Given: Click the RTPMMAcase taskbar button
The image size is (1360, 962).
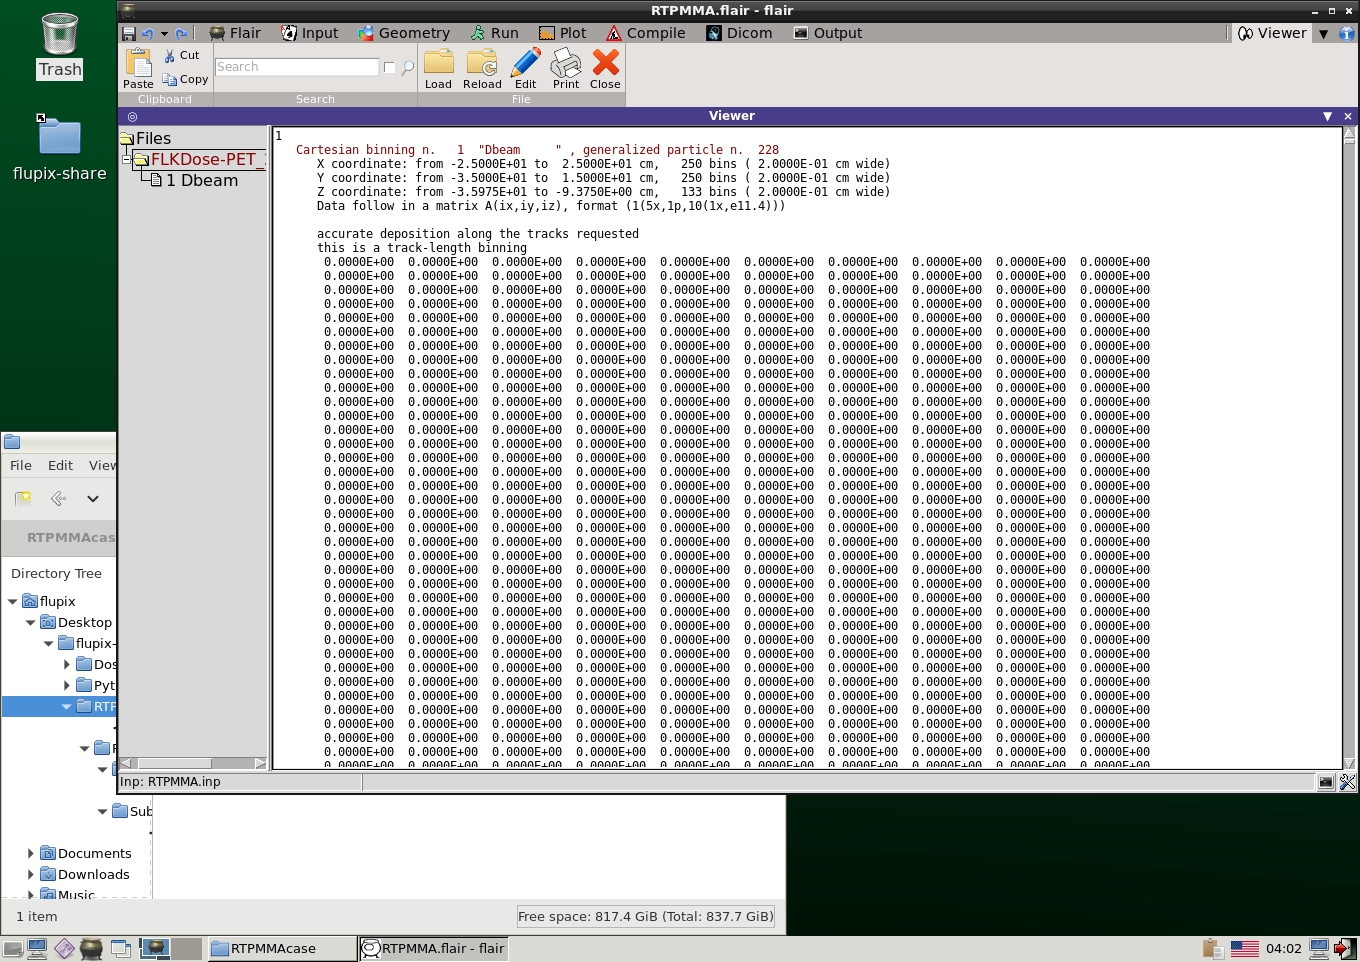Looking at the screenshot, I should click(282, 948).
